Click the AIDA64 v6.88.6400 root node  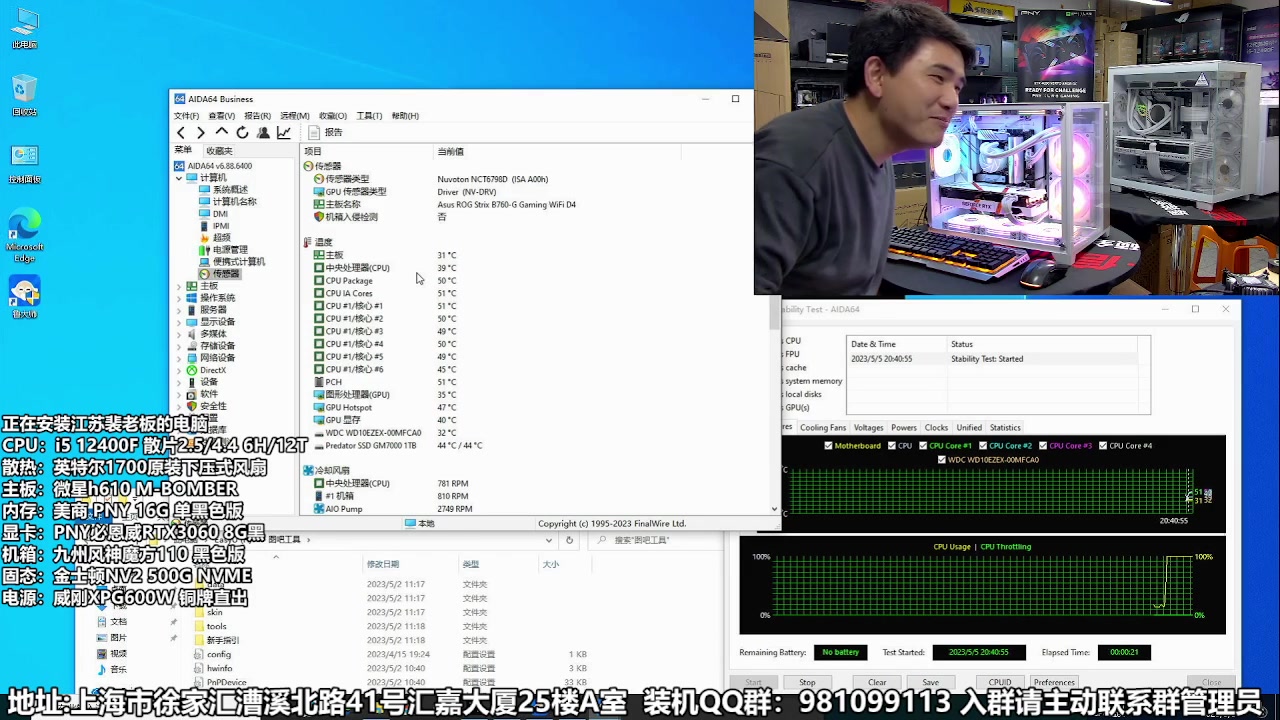point(213,166)
